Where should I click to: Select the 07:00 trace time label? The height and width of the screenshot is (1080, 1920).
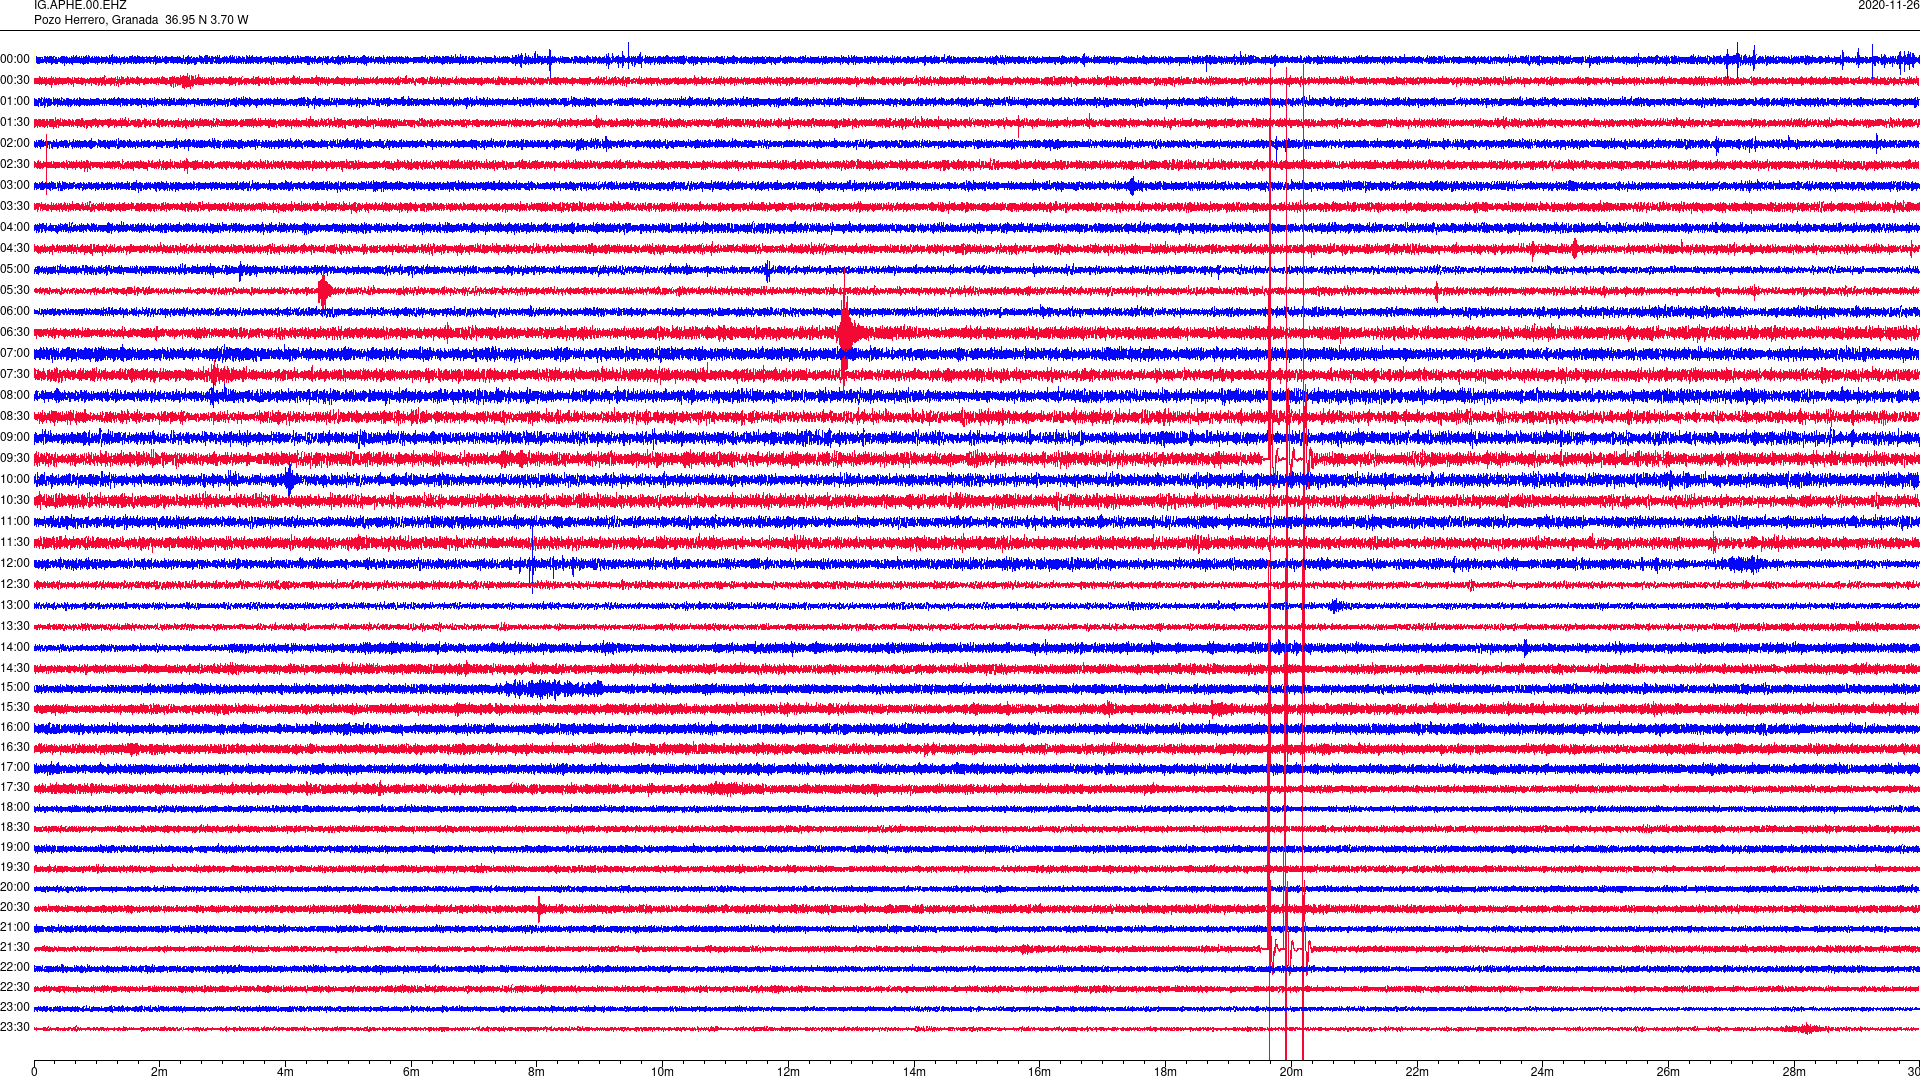(x=15, y=353)
